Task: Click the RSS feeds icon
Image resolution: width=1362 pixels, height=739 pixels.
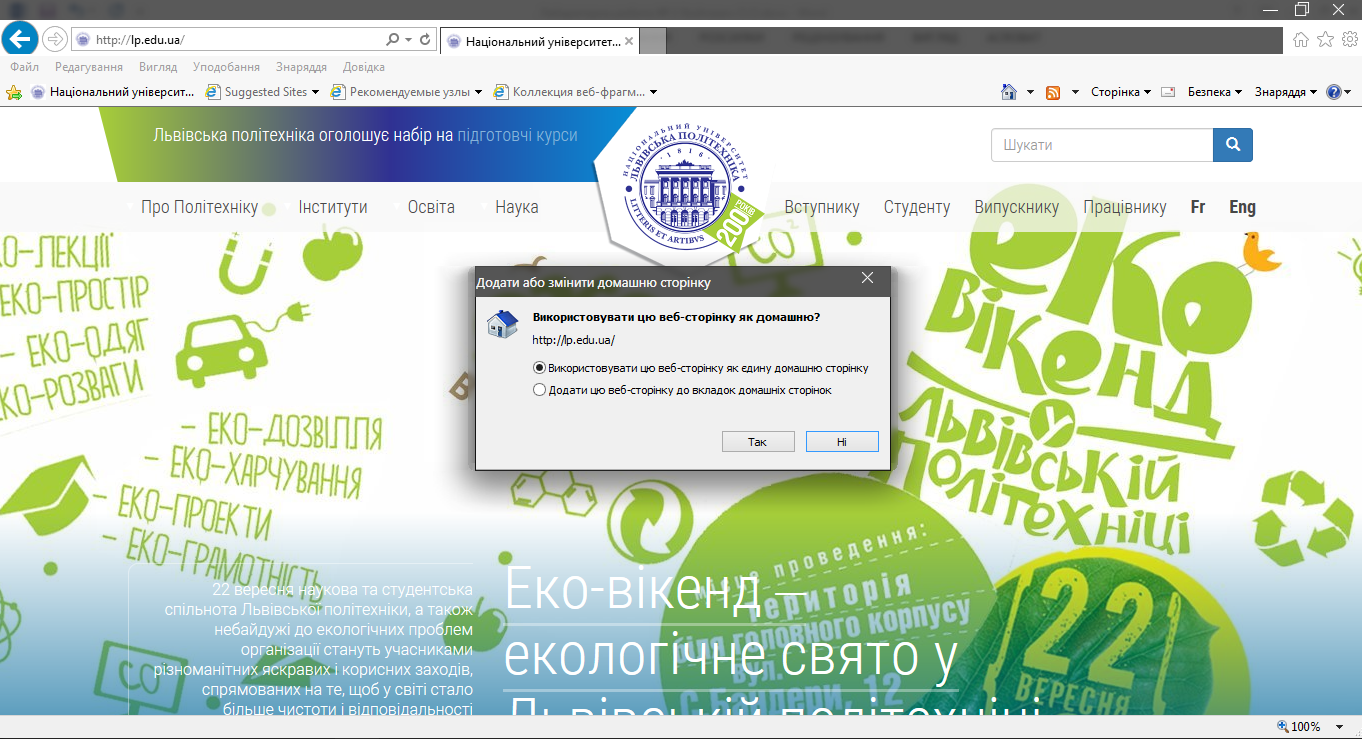Action: pyautogui.click(x=1053, y=92)
